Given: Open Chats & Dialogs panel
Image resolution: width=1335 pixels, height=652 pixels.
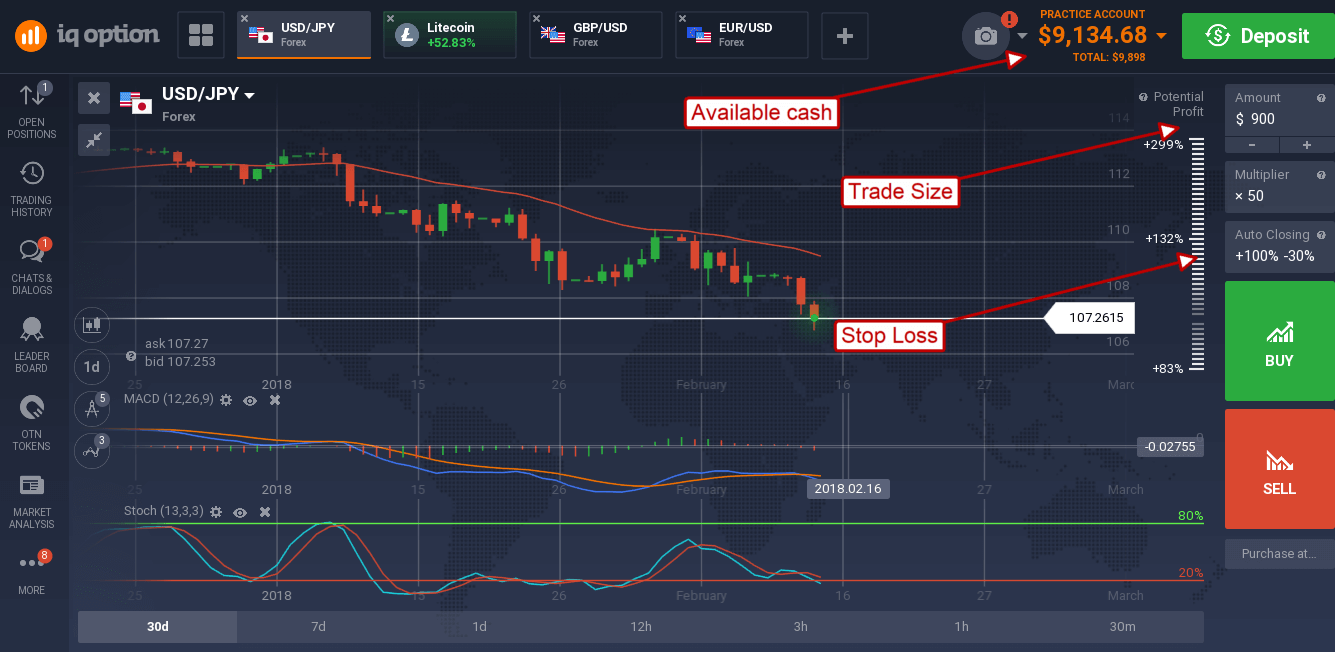Looking at the screenshot, I should click(32, 268).
